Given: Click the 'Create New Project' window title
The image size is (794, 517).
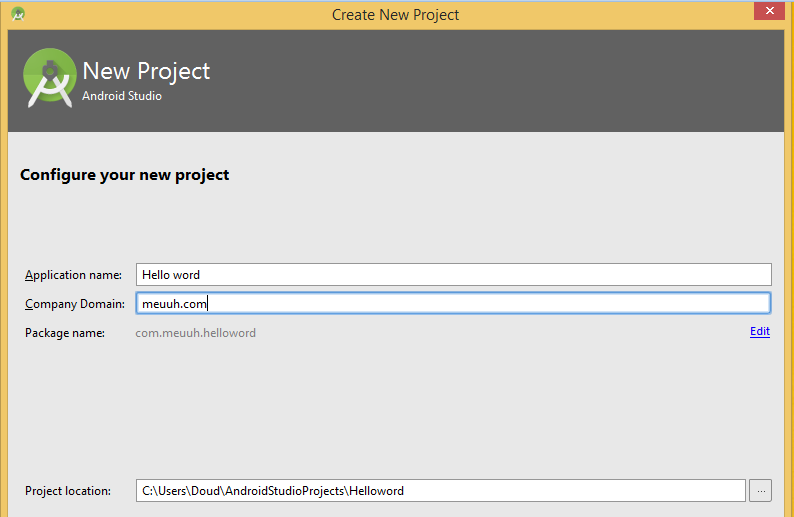Looking at the screenshot, I should coord(395,15).
